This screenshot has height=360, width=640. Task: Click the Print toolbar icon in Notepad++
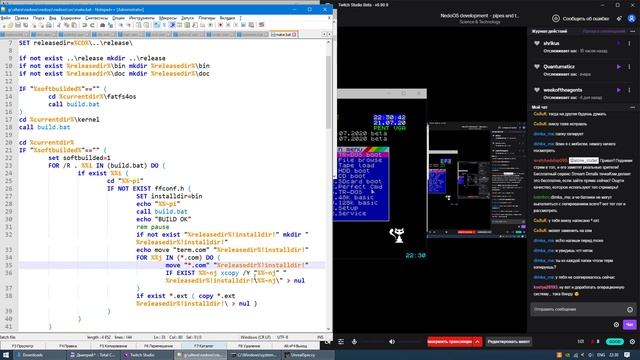click(x=49, y=25)
